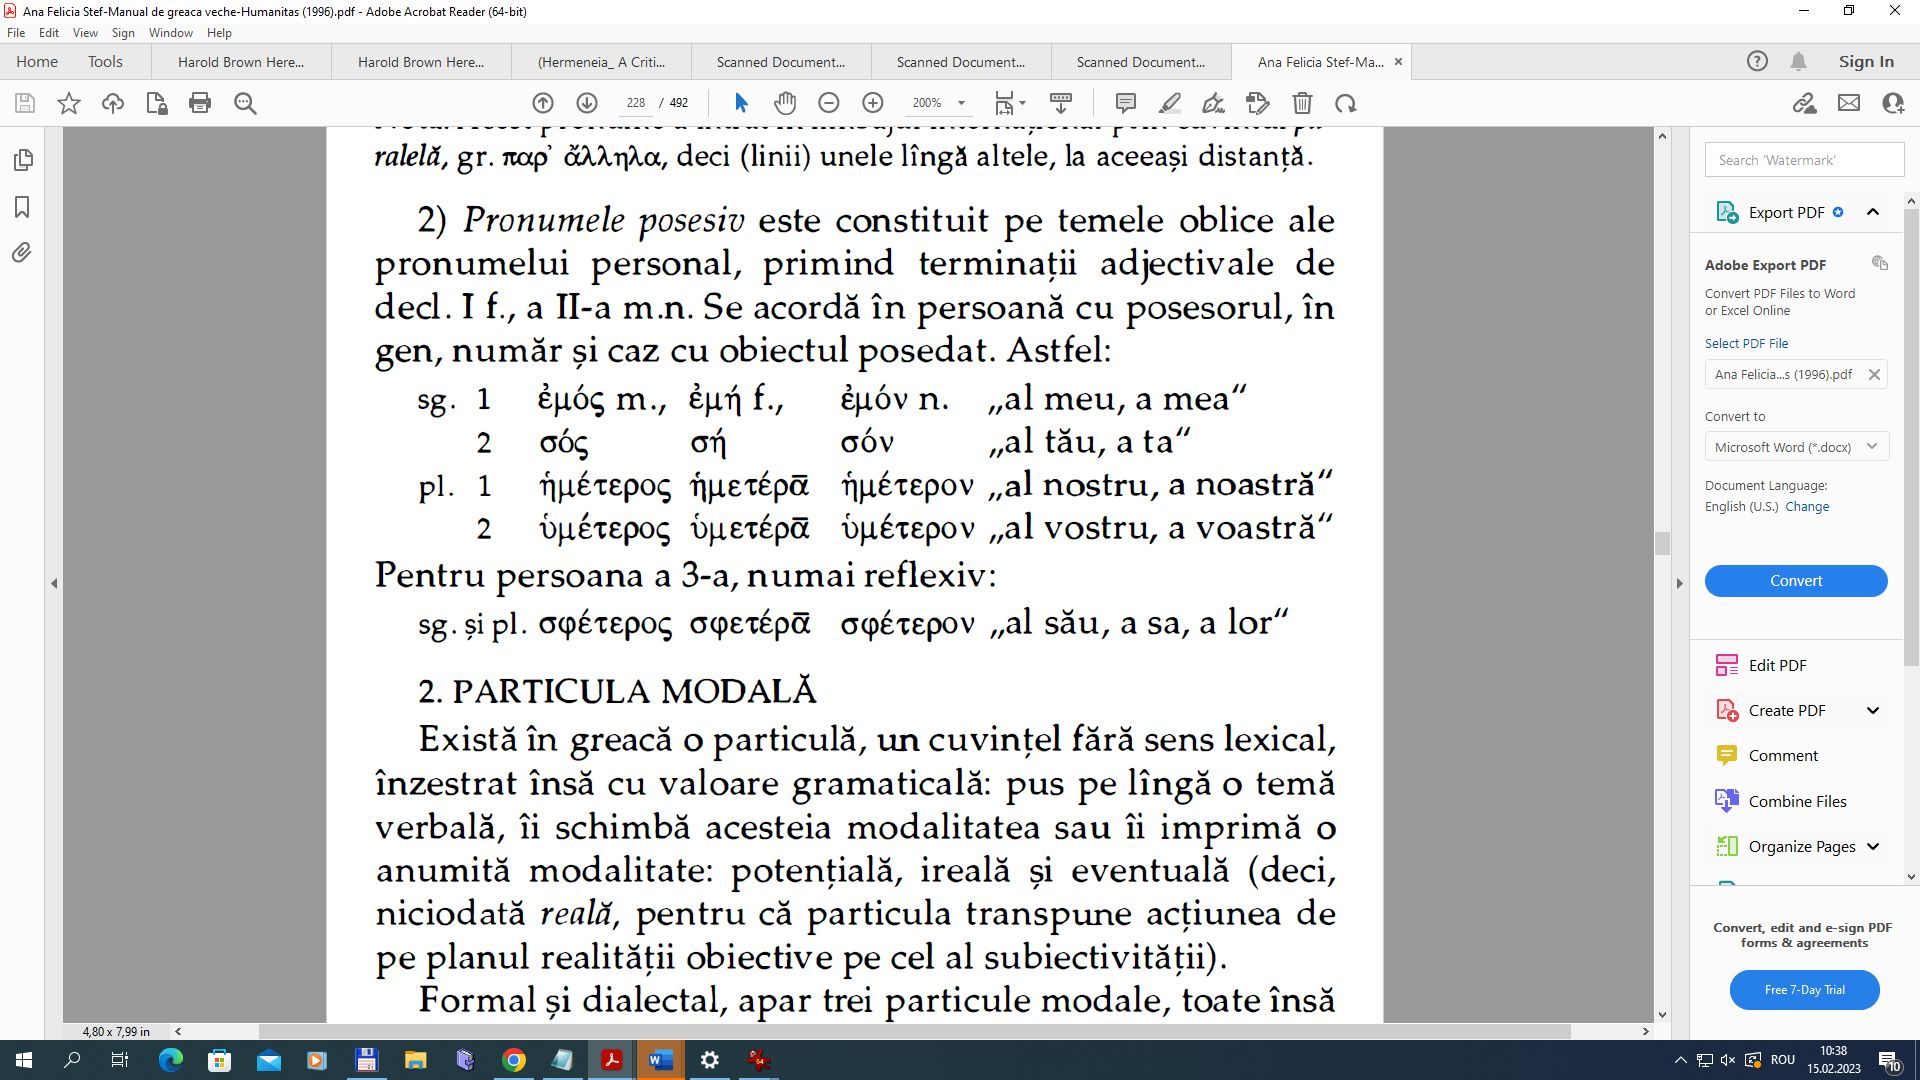Open the bookmarks panel icon

point(22,207)
